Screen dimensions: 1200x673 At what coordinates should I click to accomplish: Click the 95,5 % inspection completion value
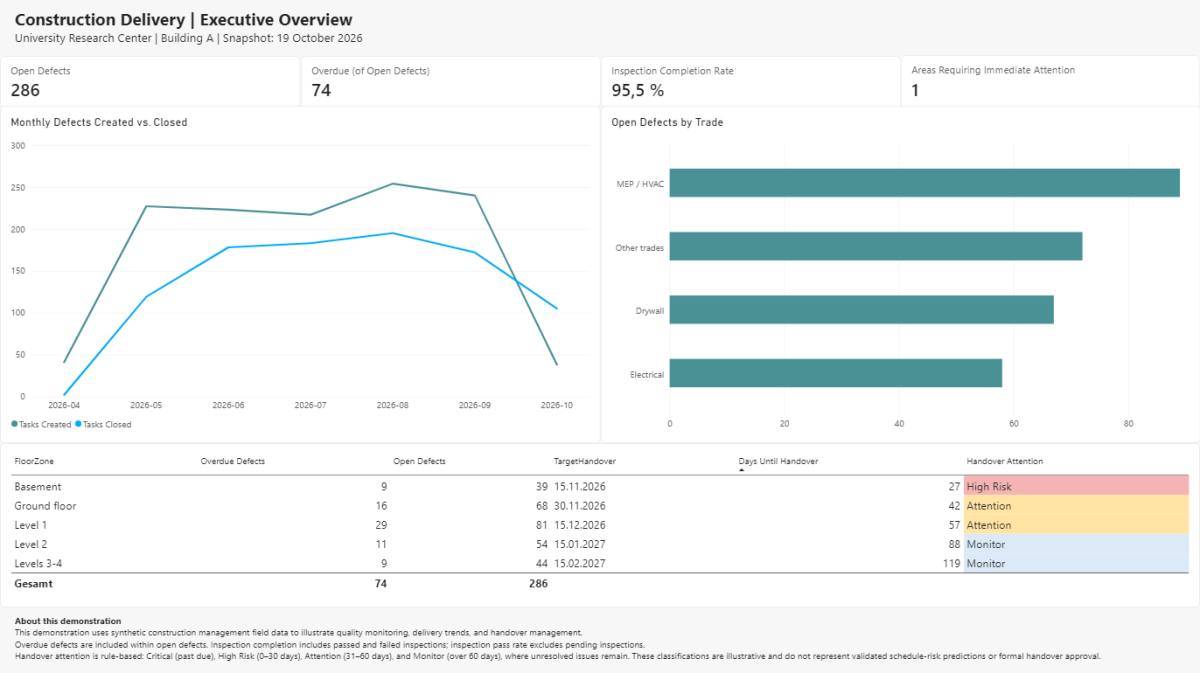(x=638, y=90)
